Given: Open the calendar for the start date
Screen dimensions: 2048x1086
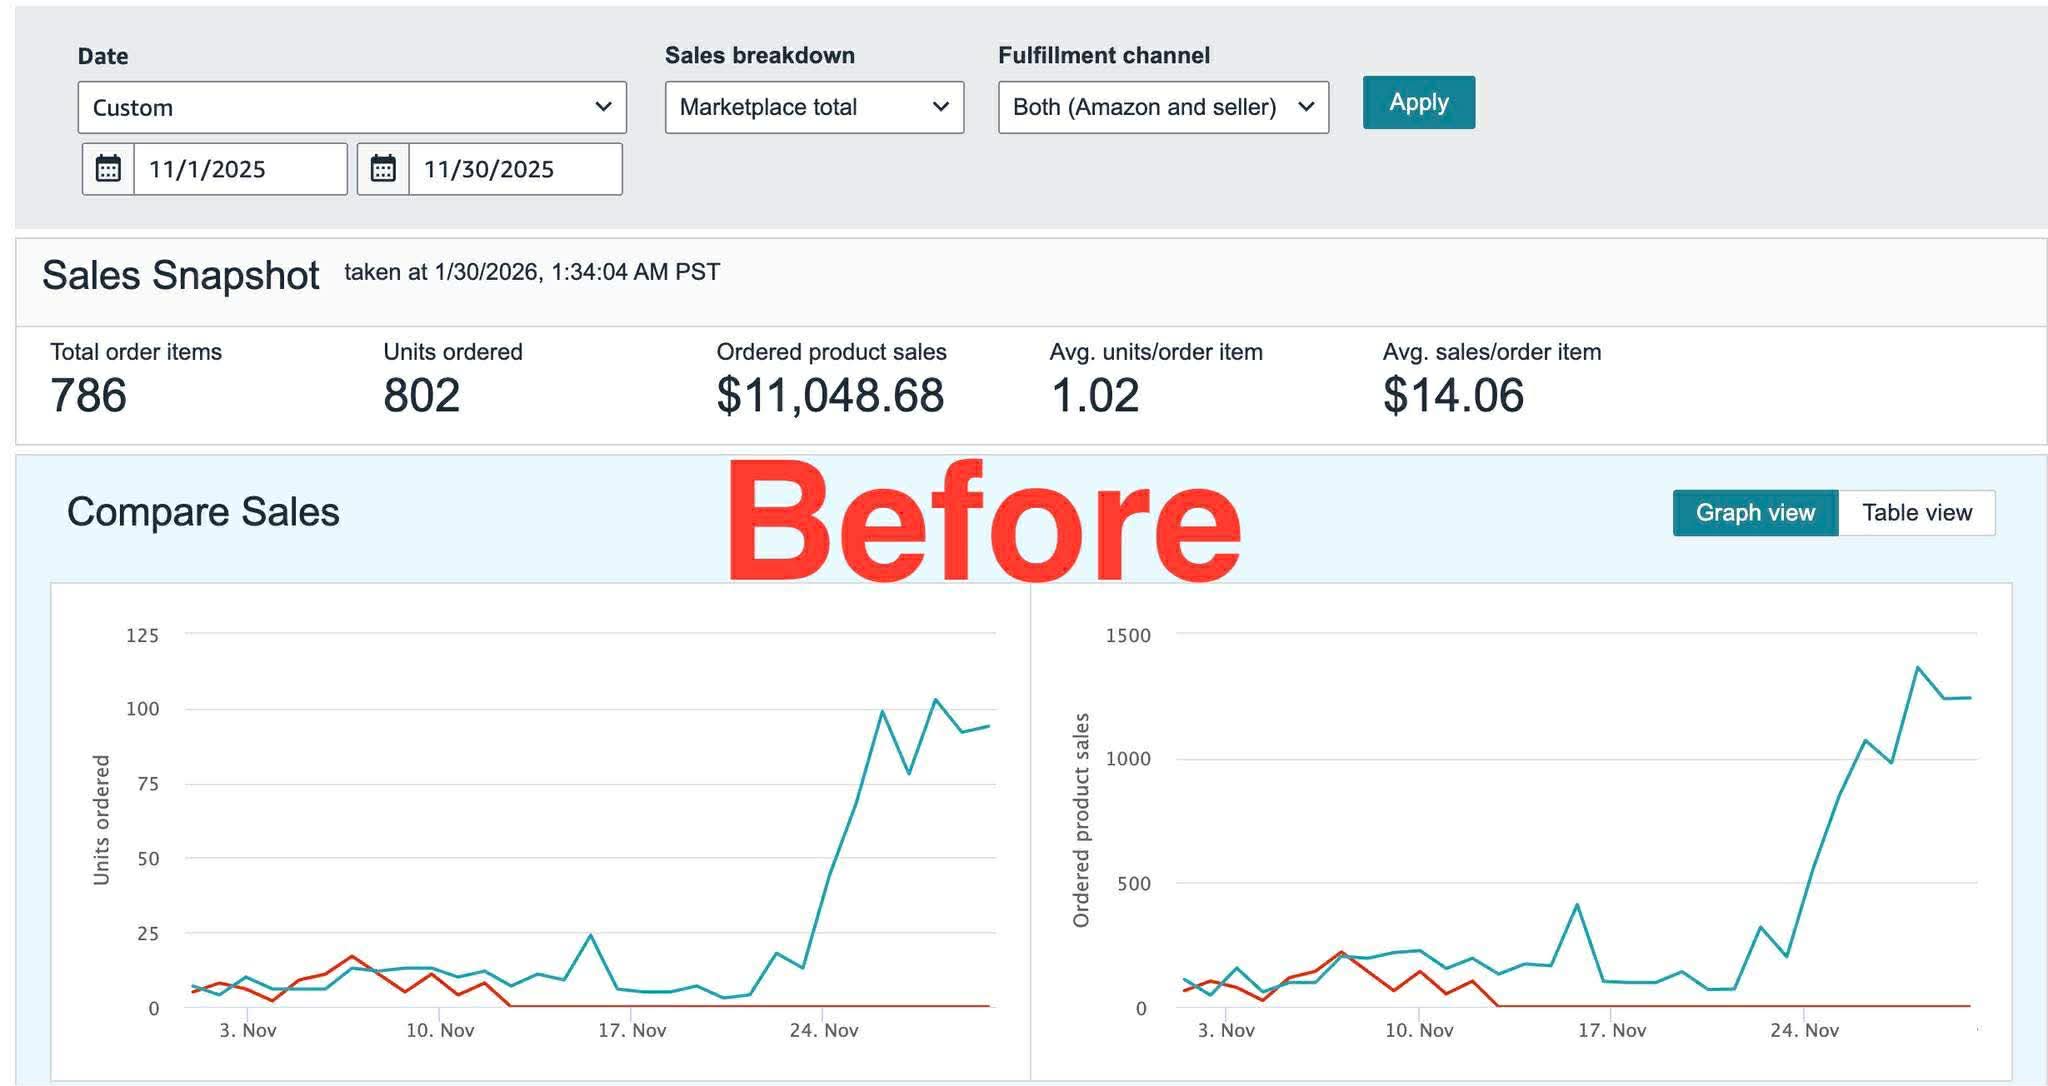Looking at the screenshot, I should (x=106, y=169).
